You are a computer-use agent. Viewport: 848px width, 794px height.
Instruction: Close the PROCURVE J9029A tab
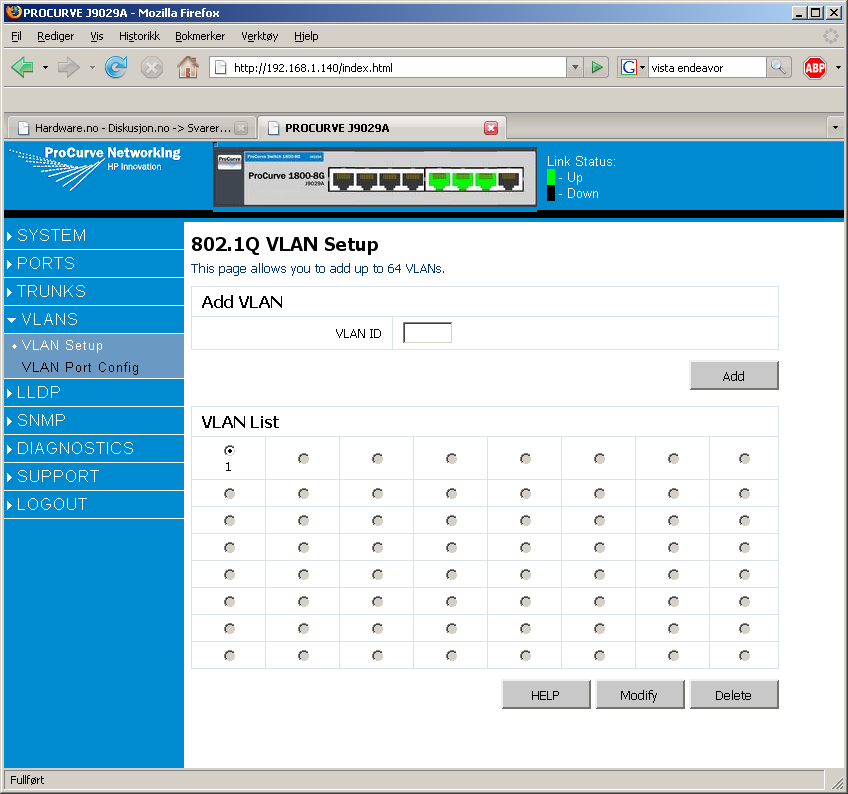491,128
